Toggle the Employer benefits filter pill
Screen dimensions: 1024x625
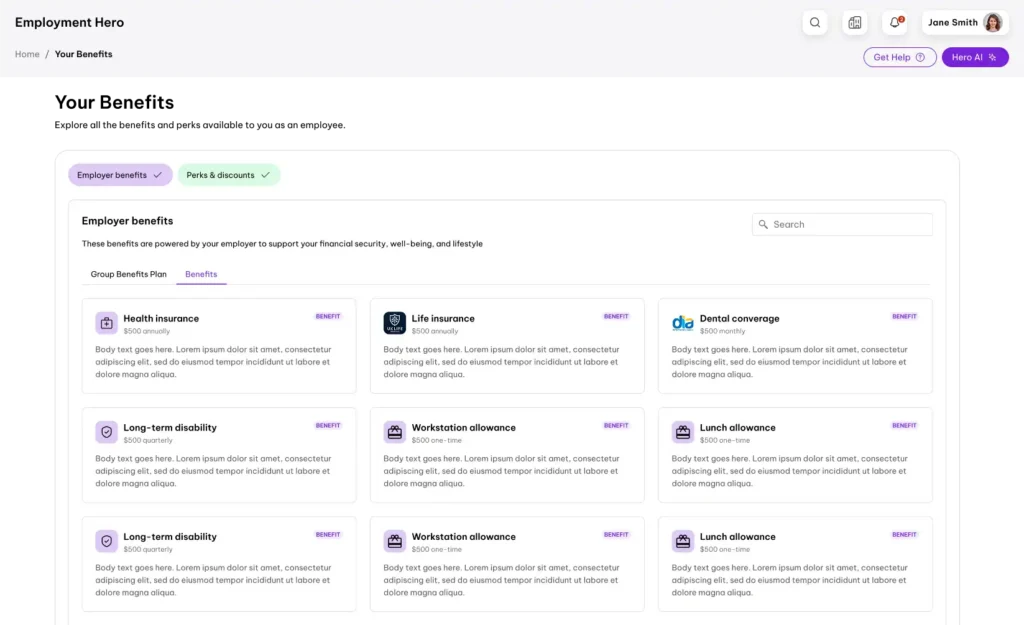click(113, 174)
